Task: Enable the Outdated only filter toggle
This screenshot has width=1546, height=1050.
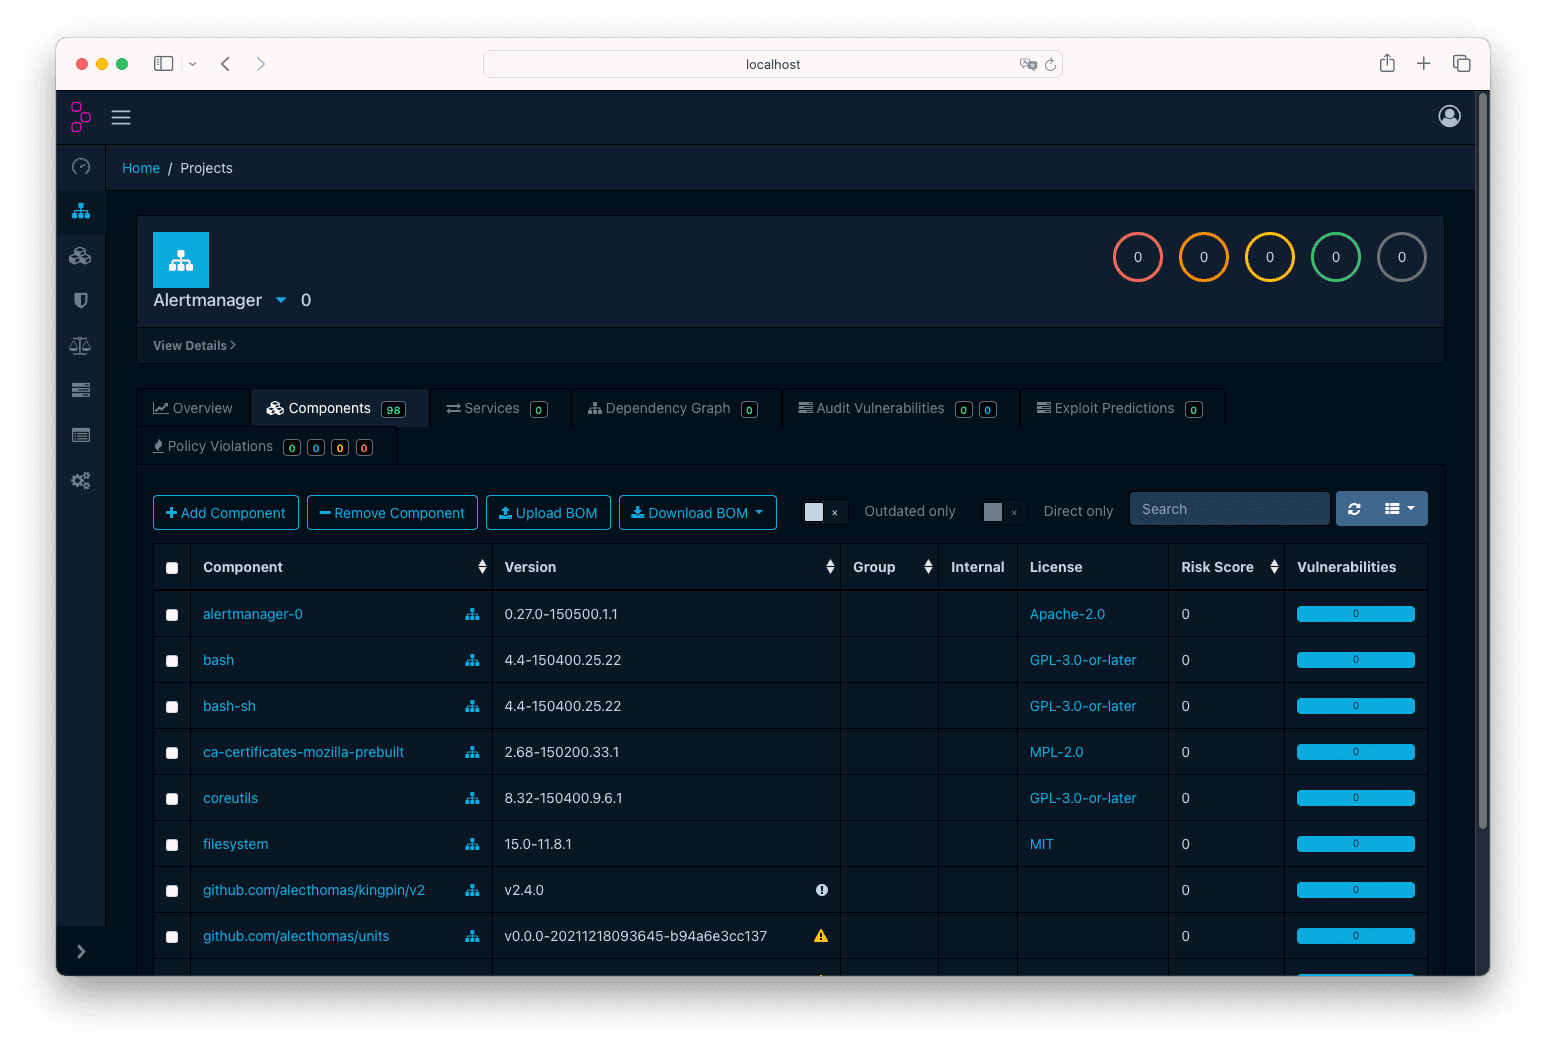Action: 815,511
